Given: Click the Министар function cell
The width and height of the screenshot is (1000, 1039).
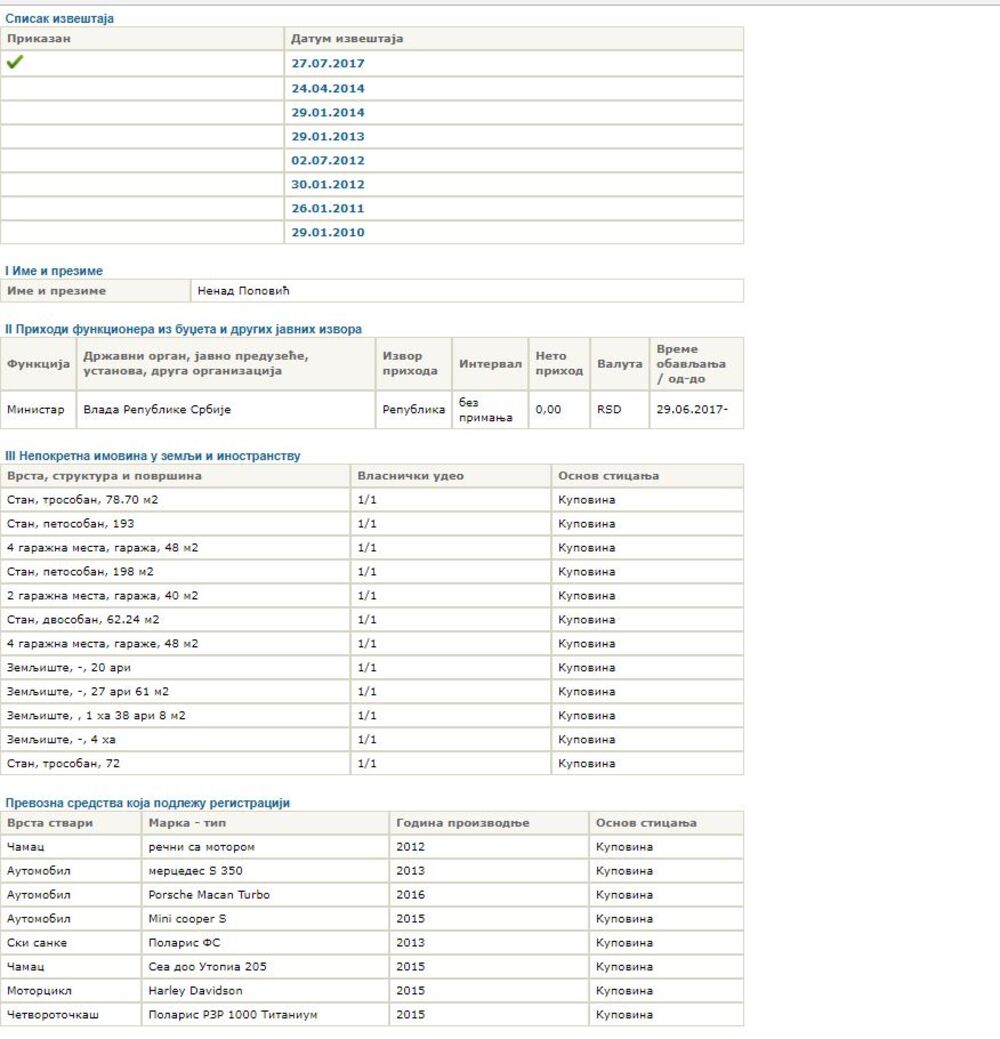Looking at the screenshot, I should [x=35, y=409].
